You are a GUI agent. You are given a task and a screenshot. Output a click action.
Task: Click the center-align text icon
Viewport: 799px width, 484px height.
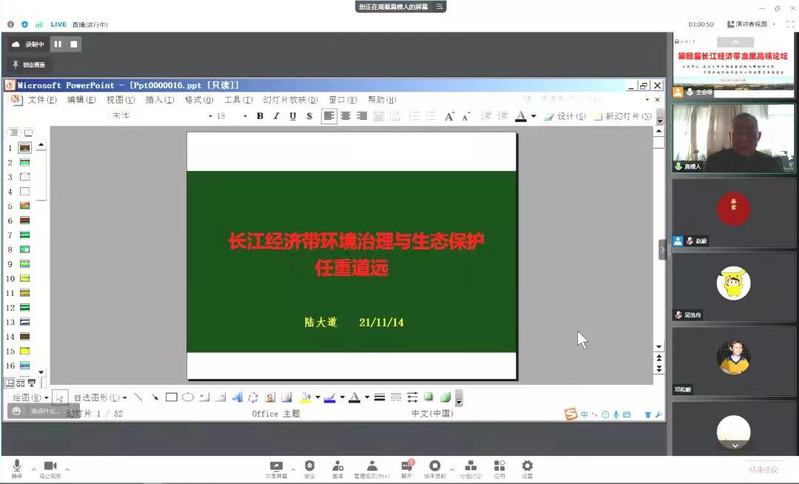pos(346,116)
